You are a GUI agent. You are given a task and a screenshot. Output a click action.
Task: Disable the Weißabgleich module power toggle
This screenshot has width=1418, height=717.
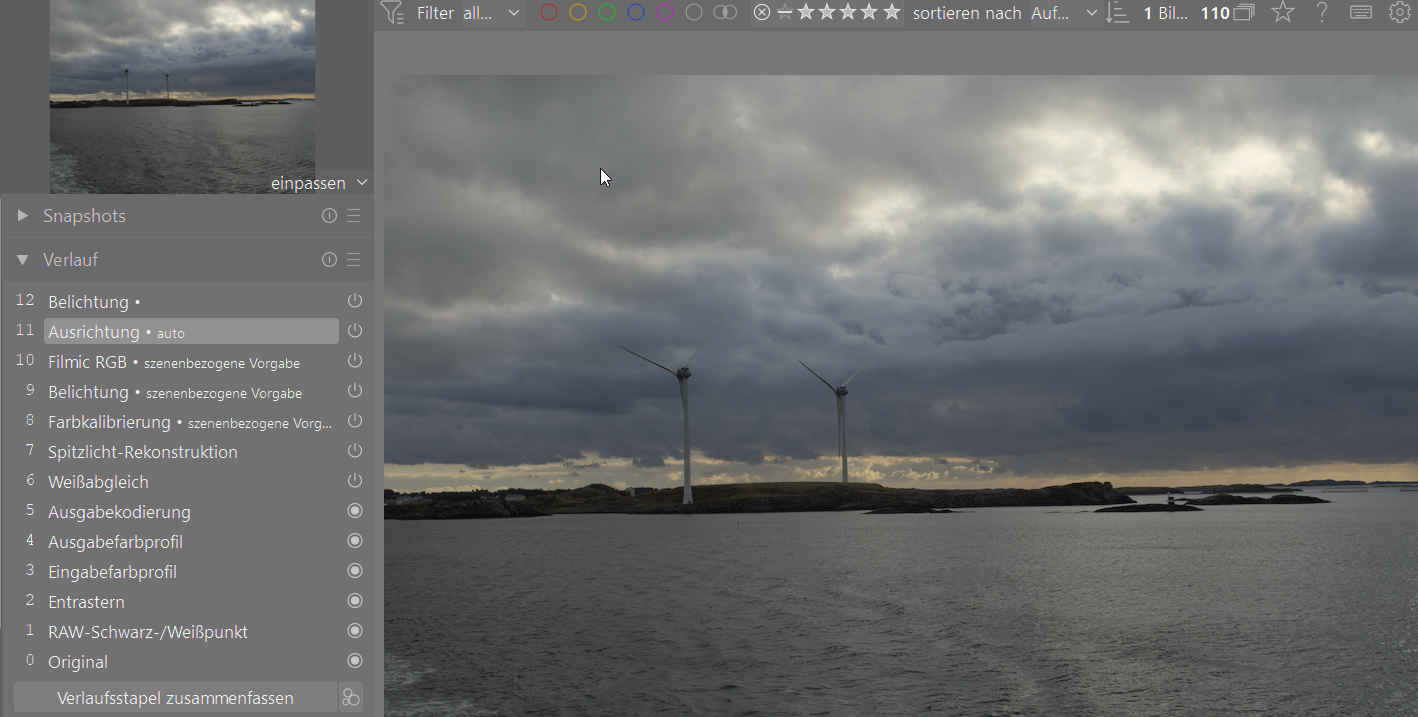pos(354,481)
